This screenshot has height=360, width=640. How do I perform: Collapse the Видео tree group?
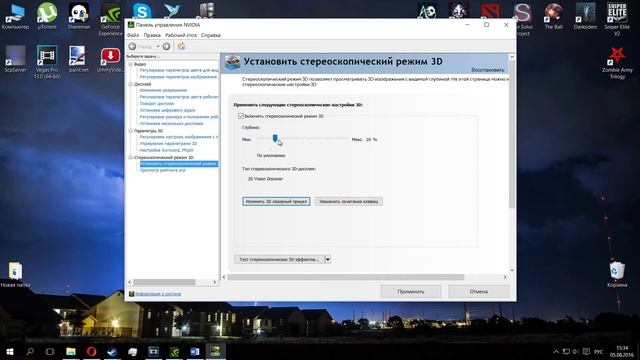click(131, 64)
